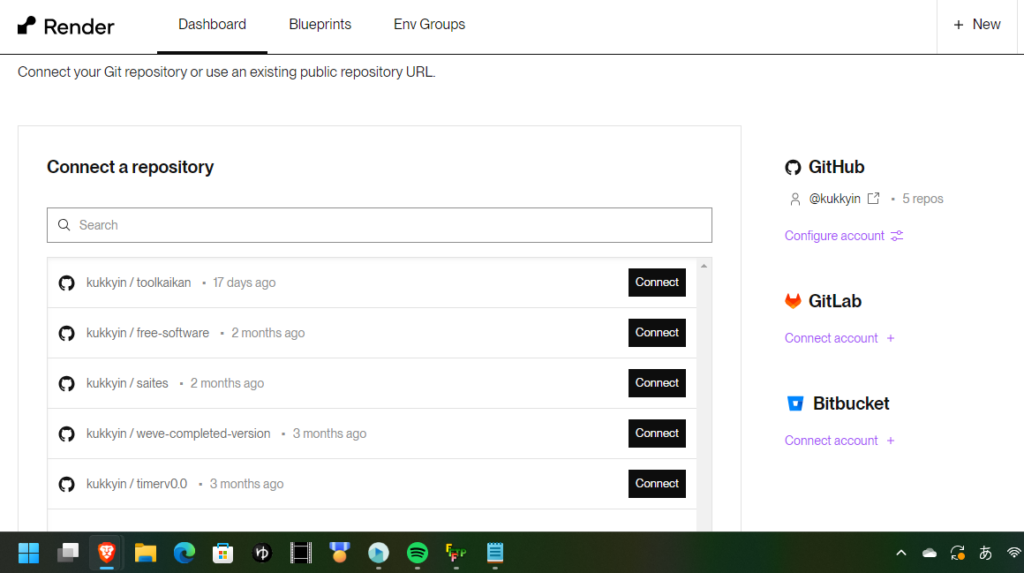
Task: Open File Explorer from the taskbar
Action: pyautogui.click(x=145, y=553)
